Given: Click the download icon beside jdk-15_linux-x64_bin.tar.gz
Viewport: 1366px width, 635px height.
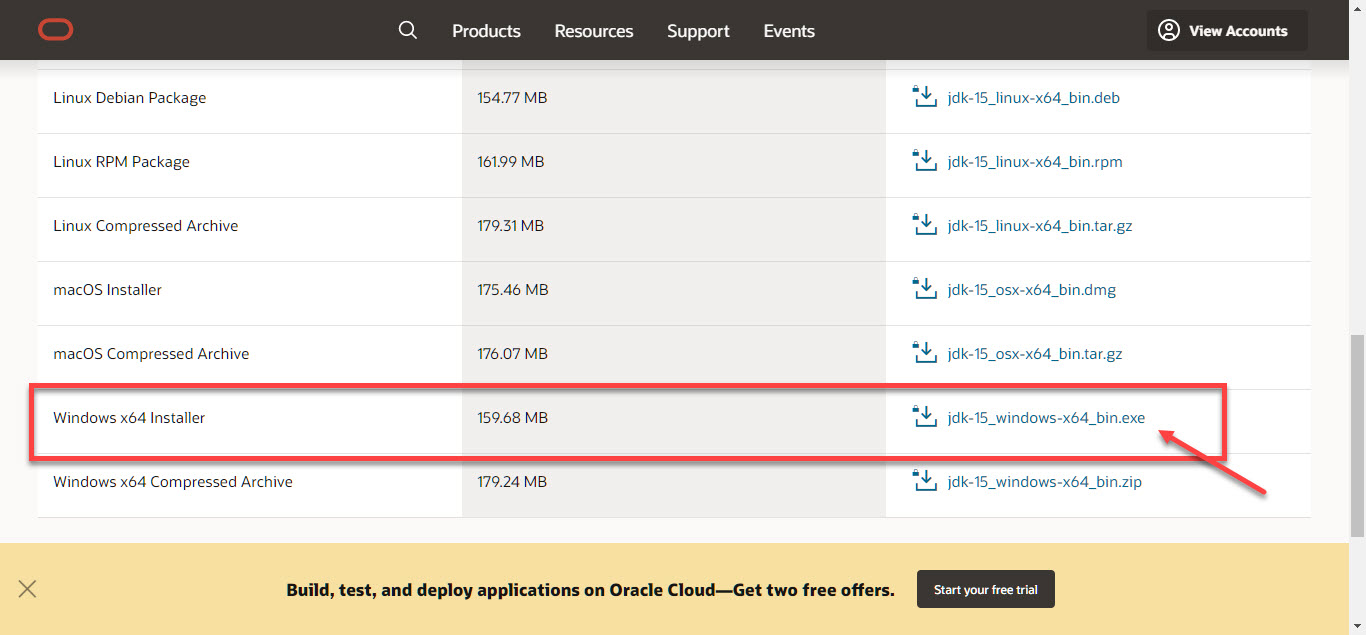Looking at the screenshot, I should click(924, 226).
